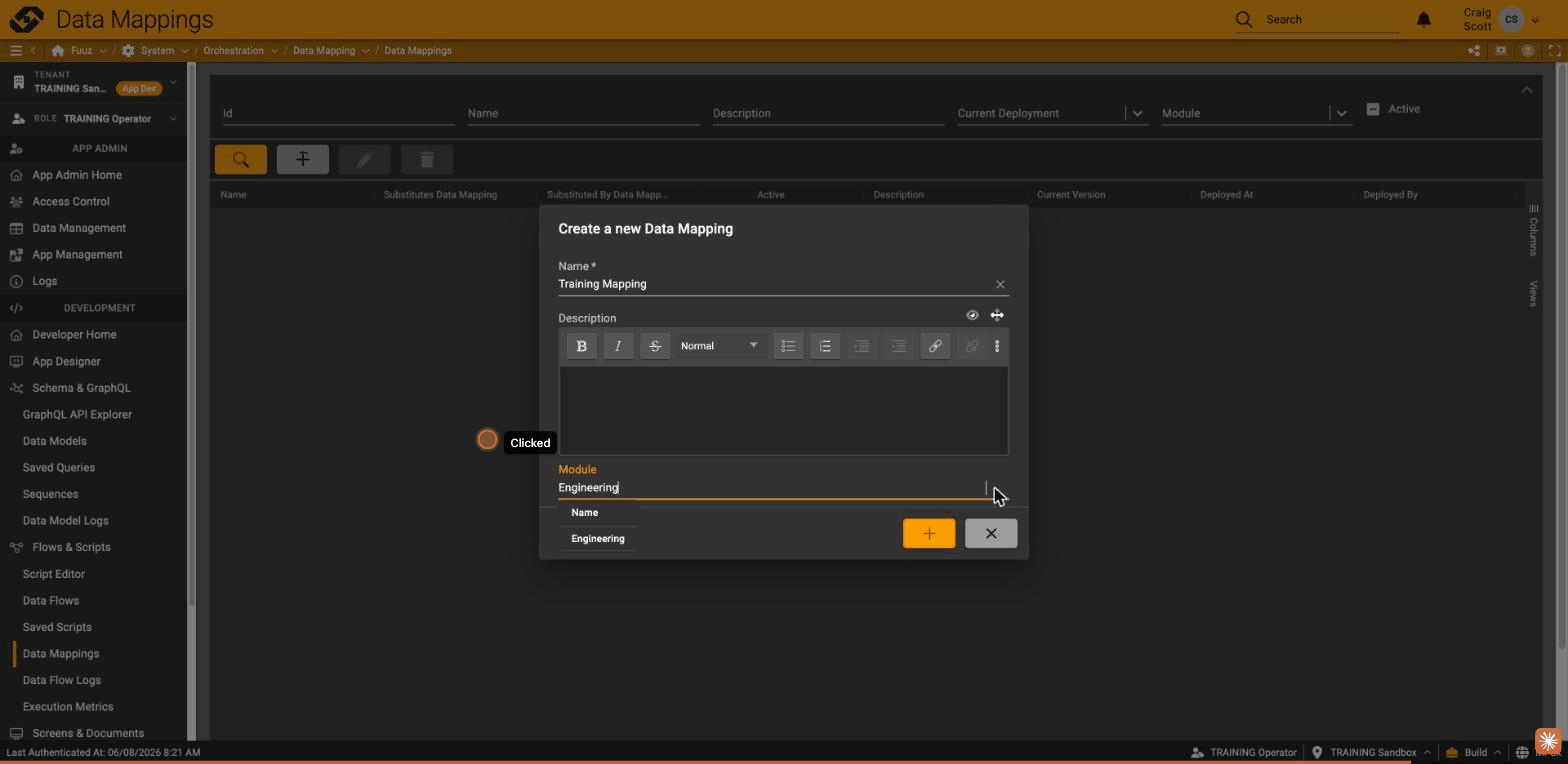Open the Craig Scott user menu chevron

coord(1536,20)
